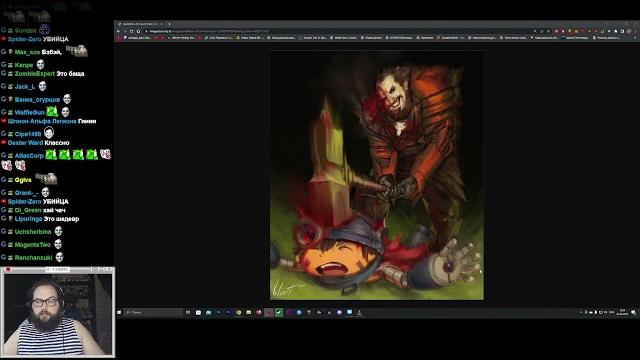Close the current browser tab
The width and height of the screenshot is (640, 360).
point(162,24)
